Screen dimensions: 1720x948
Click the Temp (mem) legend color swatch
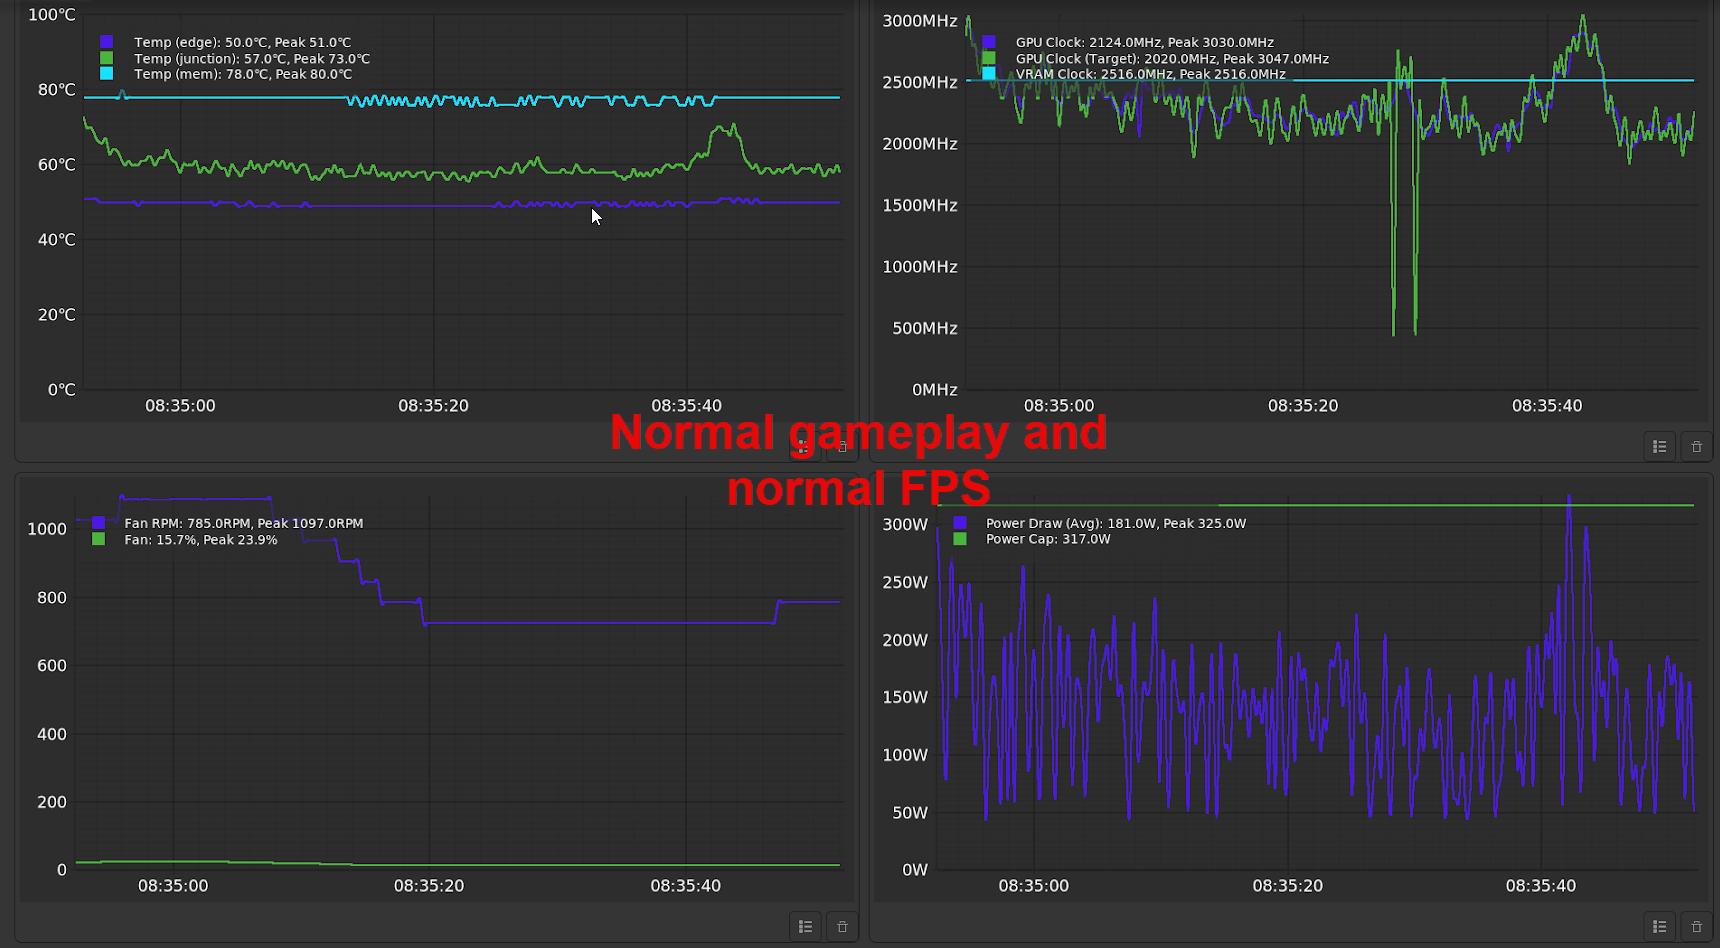(107, 74)
